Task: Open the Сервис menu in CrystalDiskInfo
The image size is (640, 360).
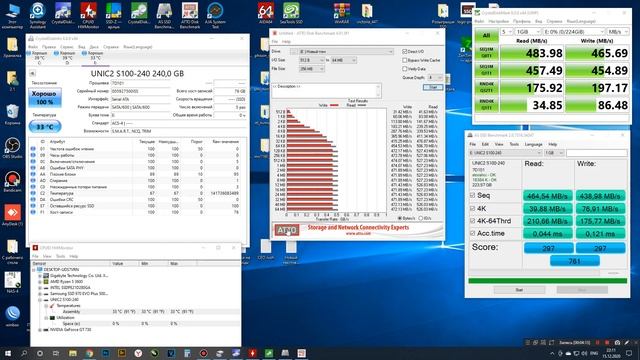Action: tap(67, 47)
